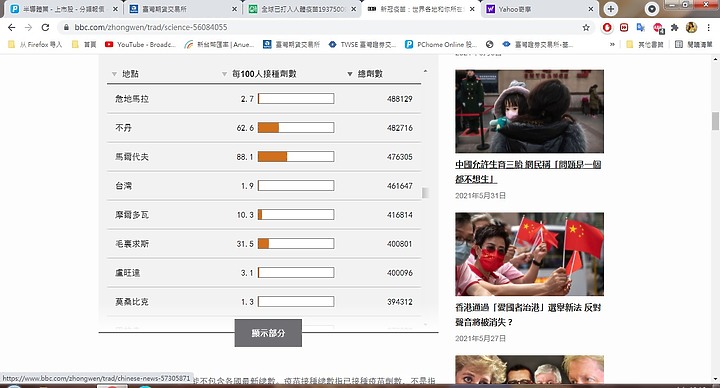
Task: Click the total doses value 394312
Action: click(399, 301)
